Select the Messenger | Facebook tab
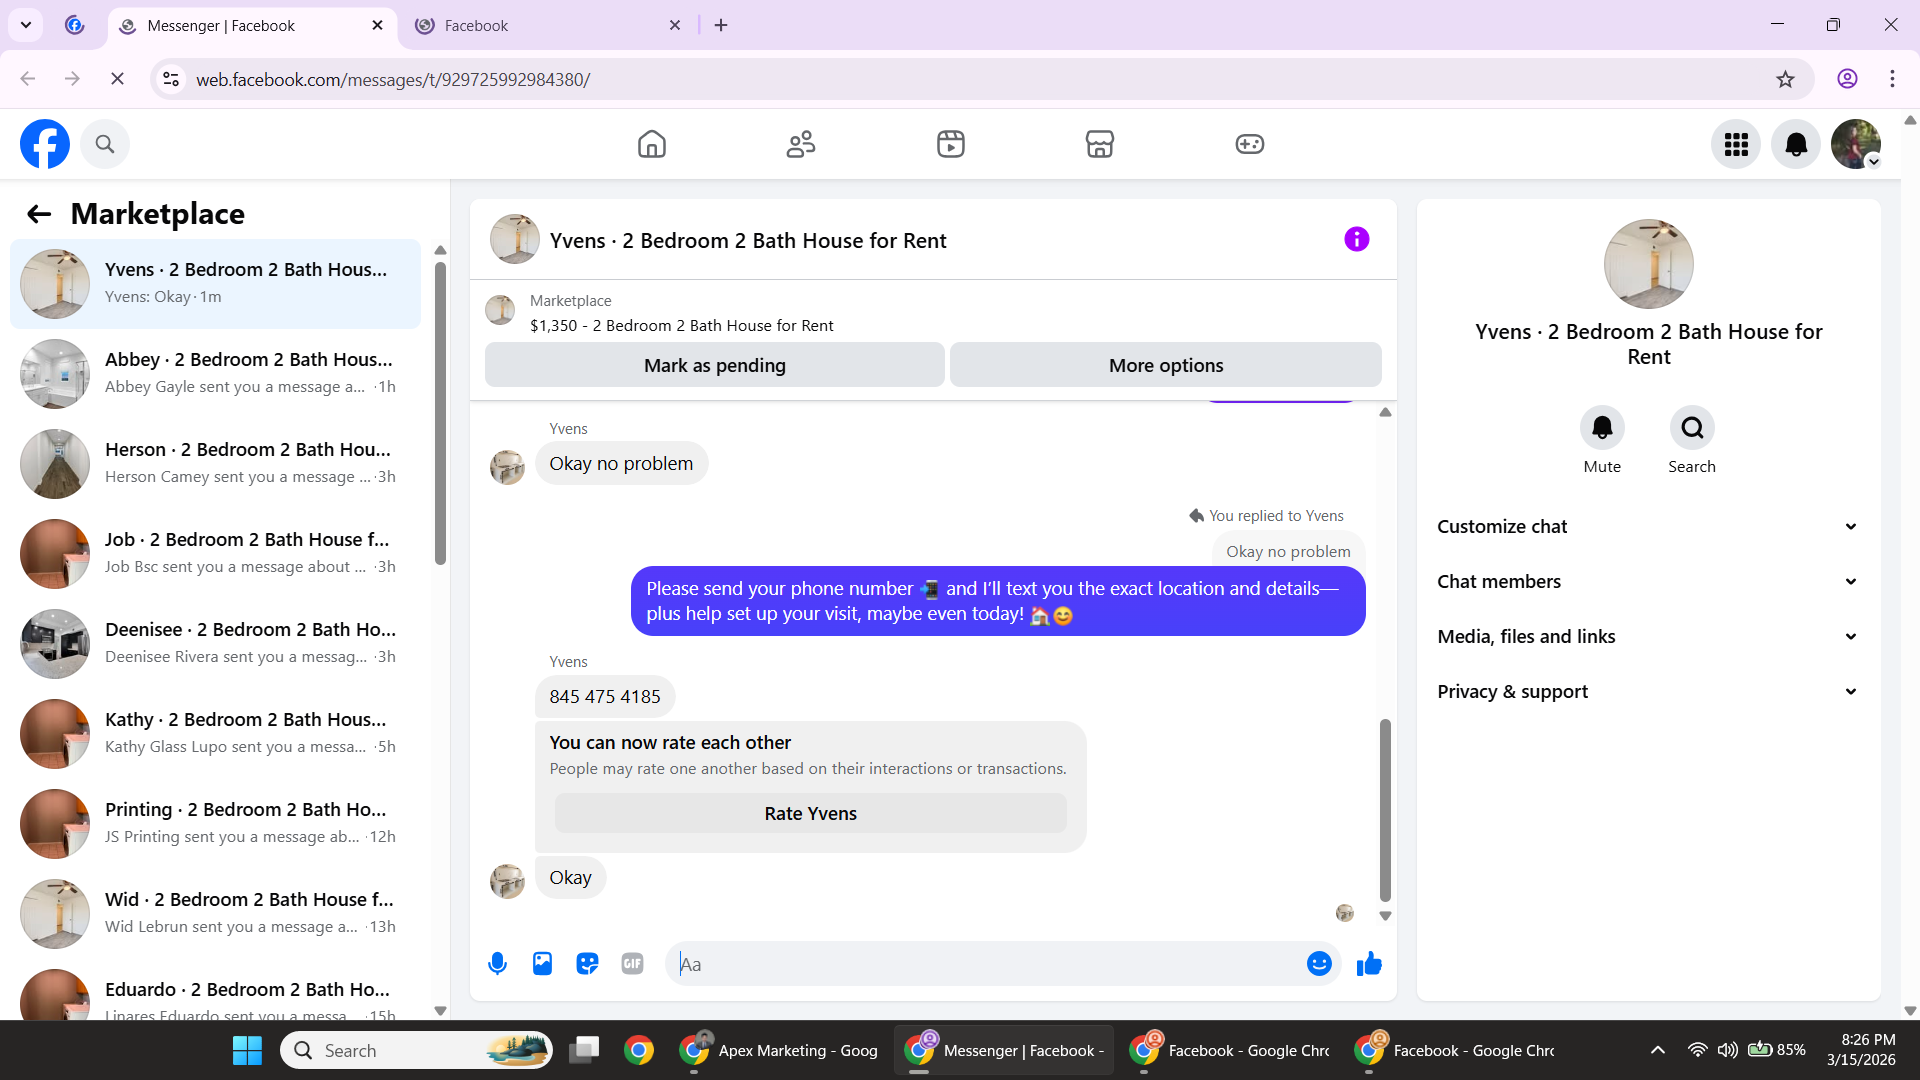Viewport: 1920px width, 1080px height. (x=250, y=26)
